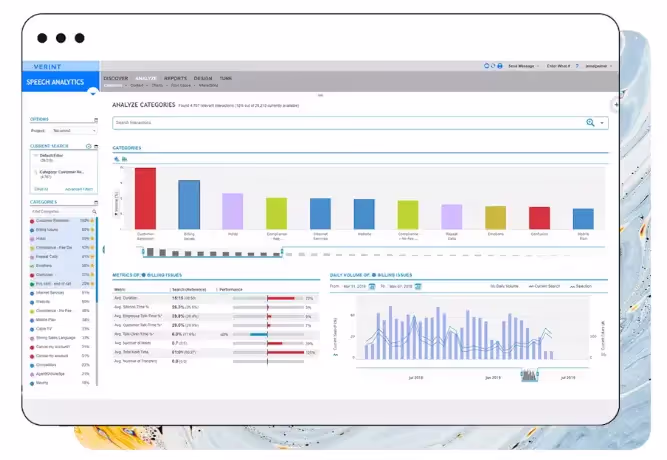667x460 pixels.
Task: Click the right handle of the categories range slider
Action: click(282, 252)
